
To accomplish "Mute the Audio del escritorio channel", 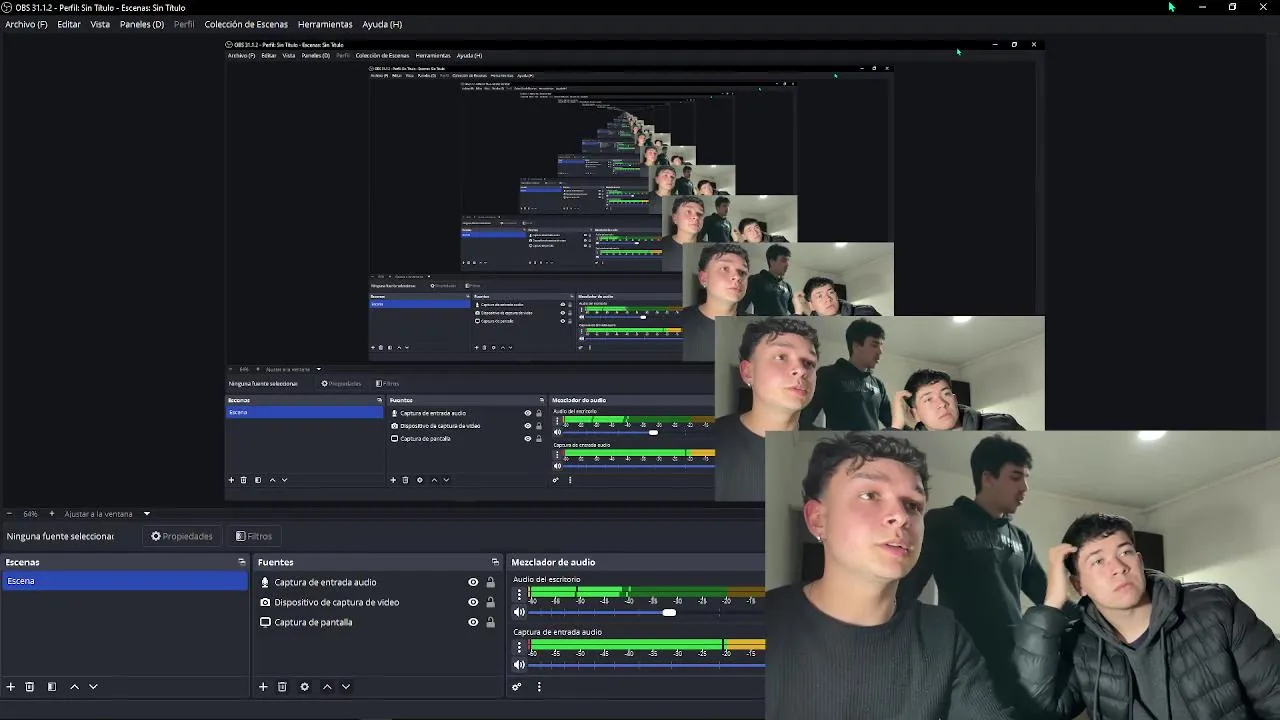I will 519,612.
